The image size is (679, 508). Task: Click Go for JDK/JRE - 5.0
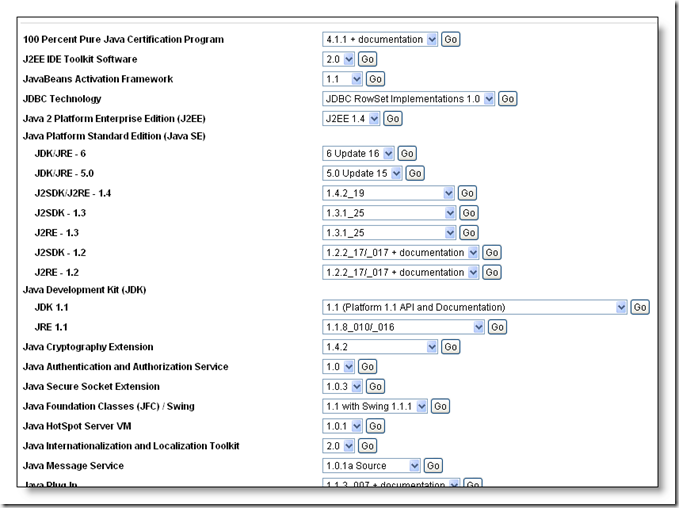415,173
